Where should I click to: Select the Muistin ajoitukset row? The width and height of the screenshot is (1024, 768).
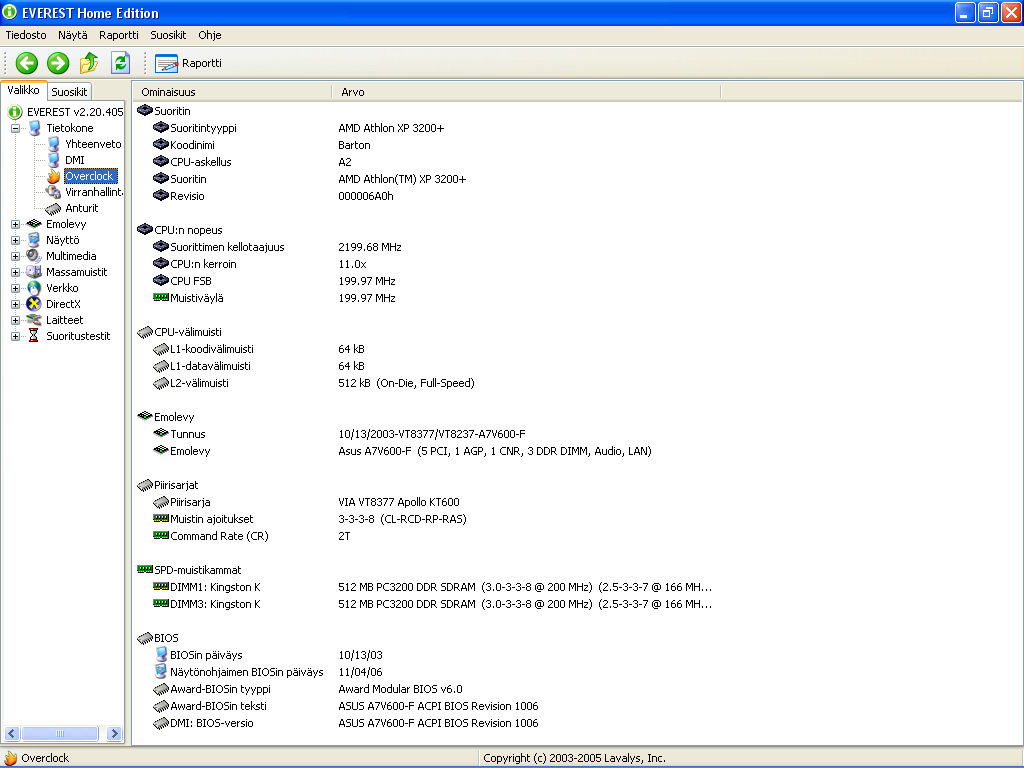tap(577, 519)
